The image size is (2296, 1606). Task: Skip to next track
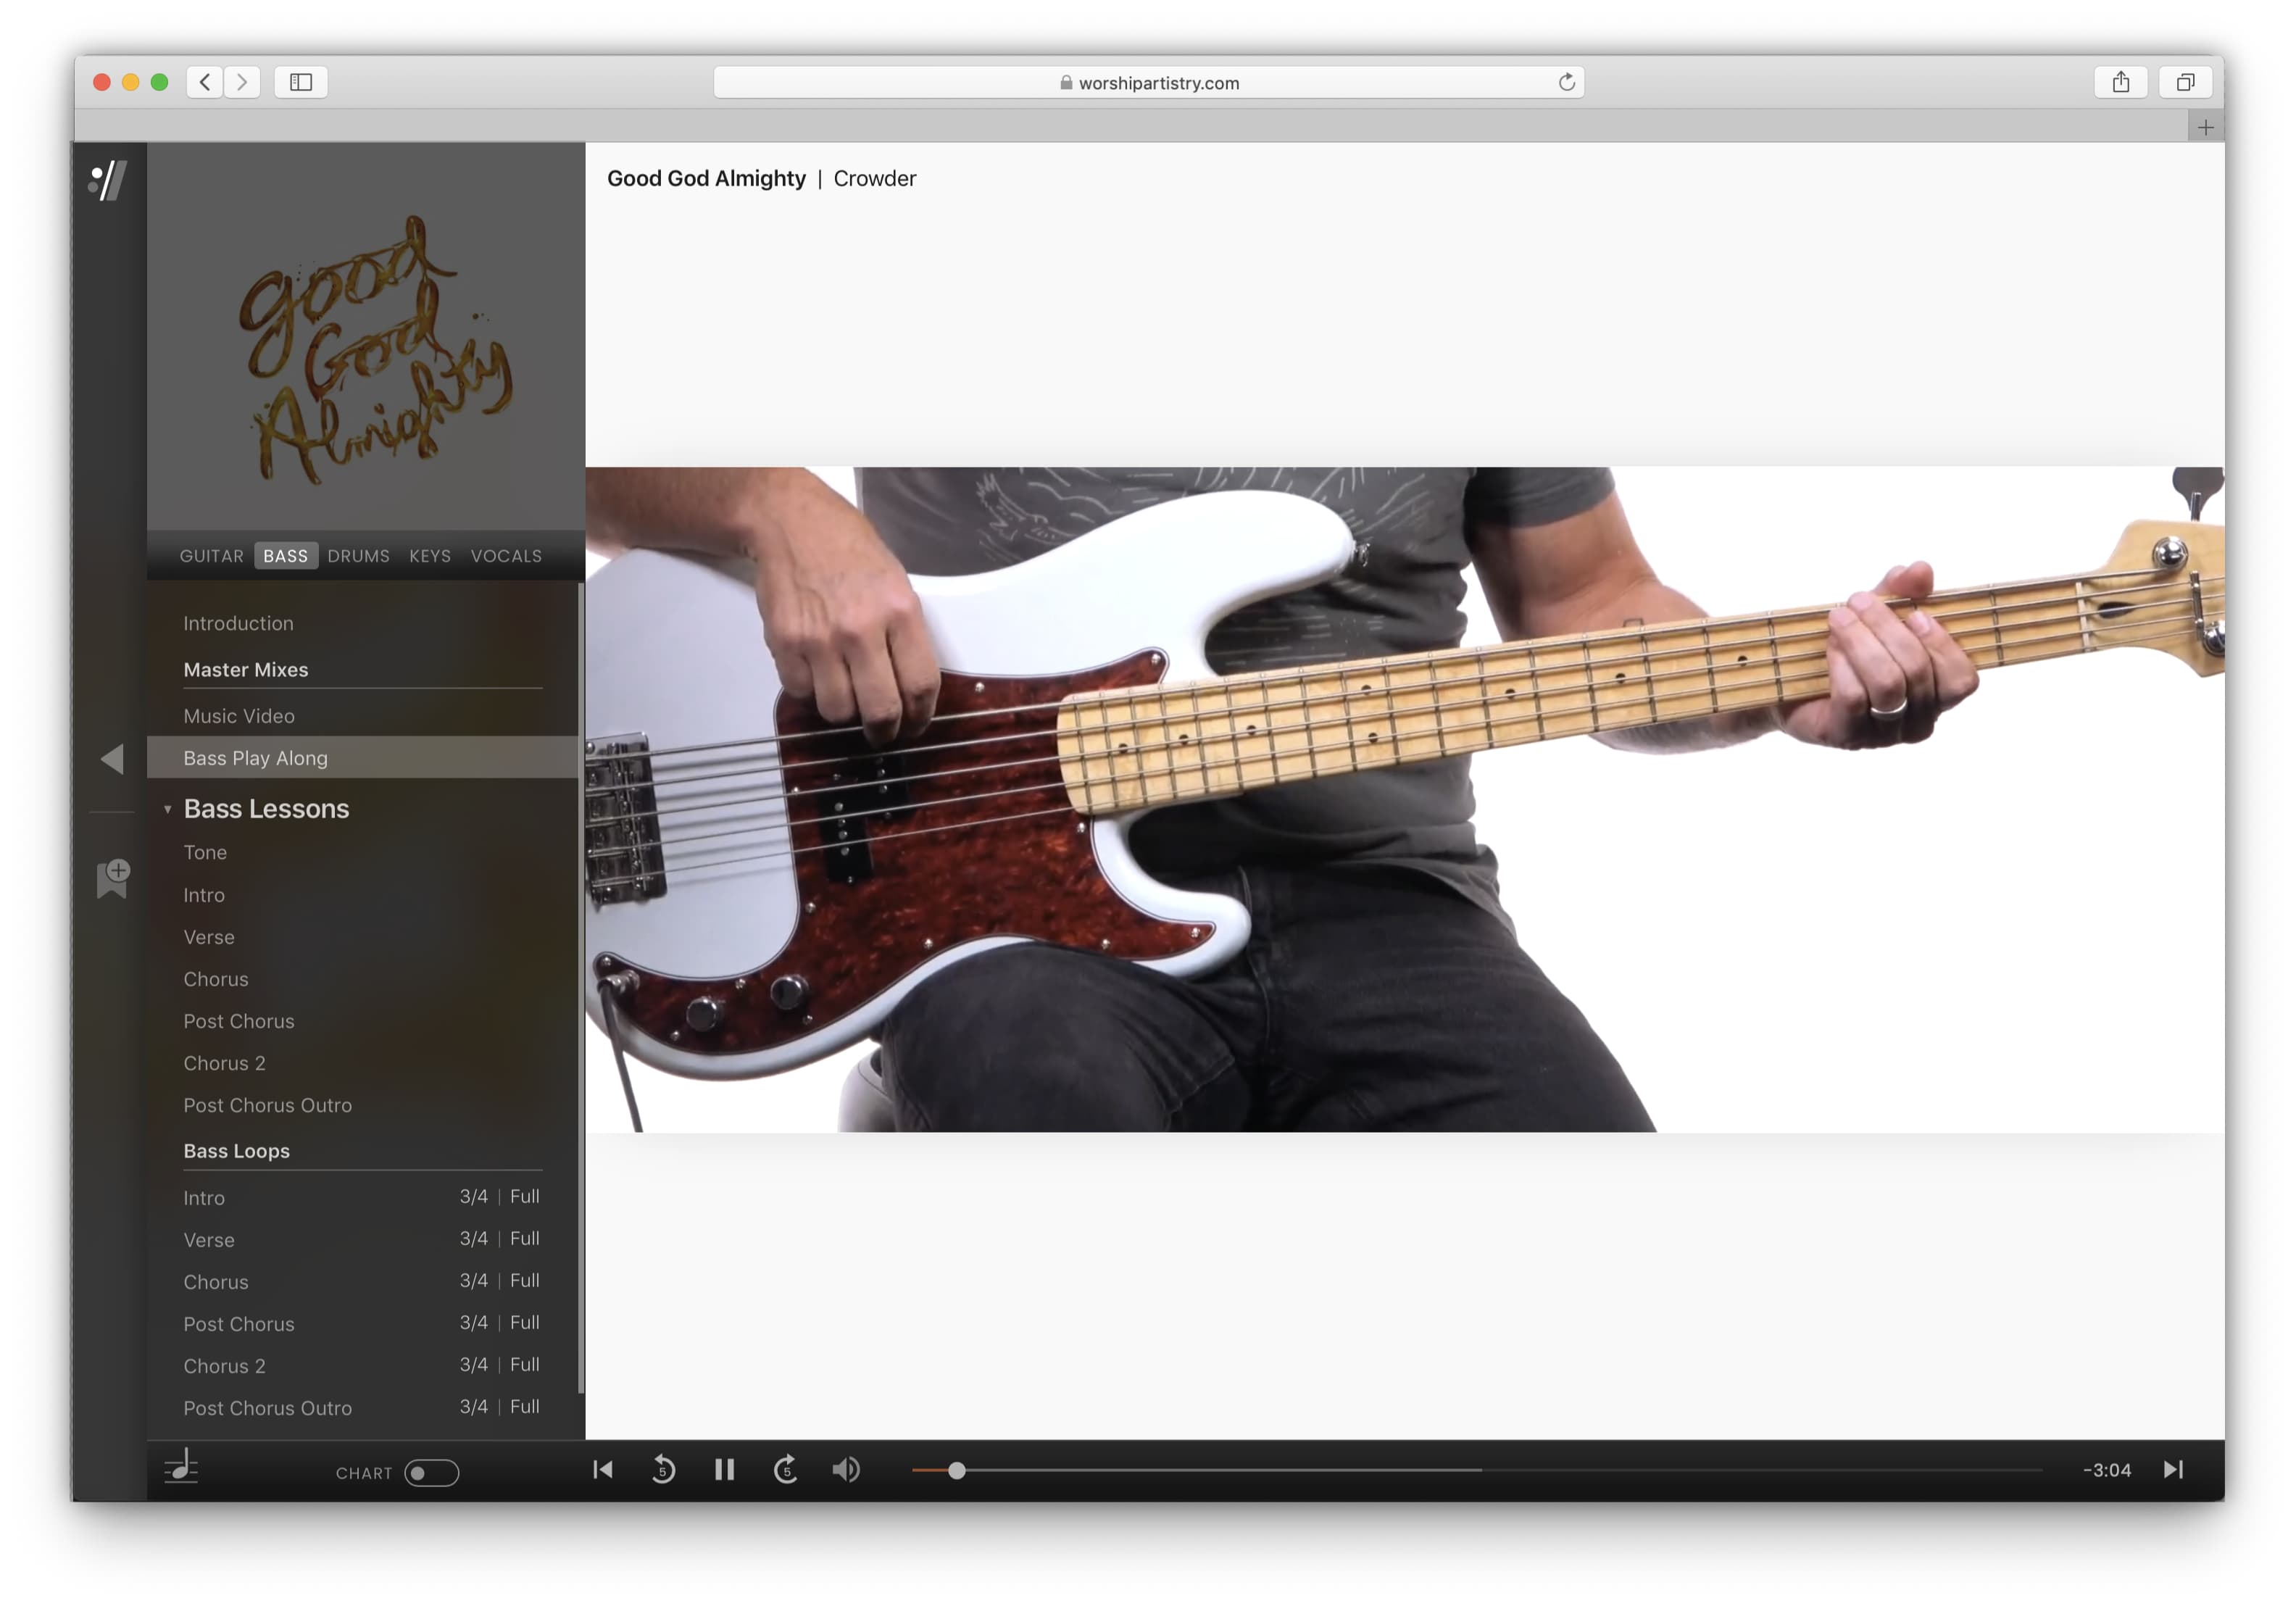click(x=2172, y=1470)
